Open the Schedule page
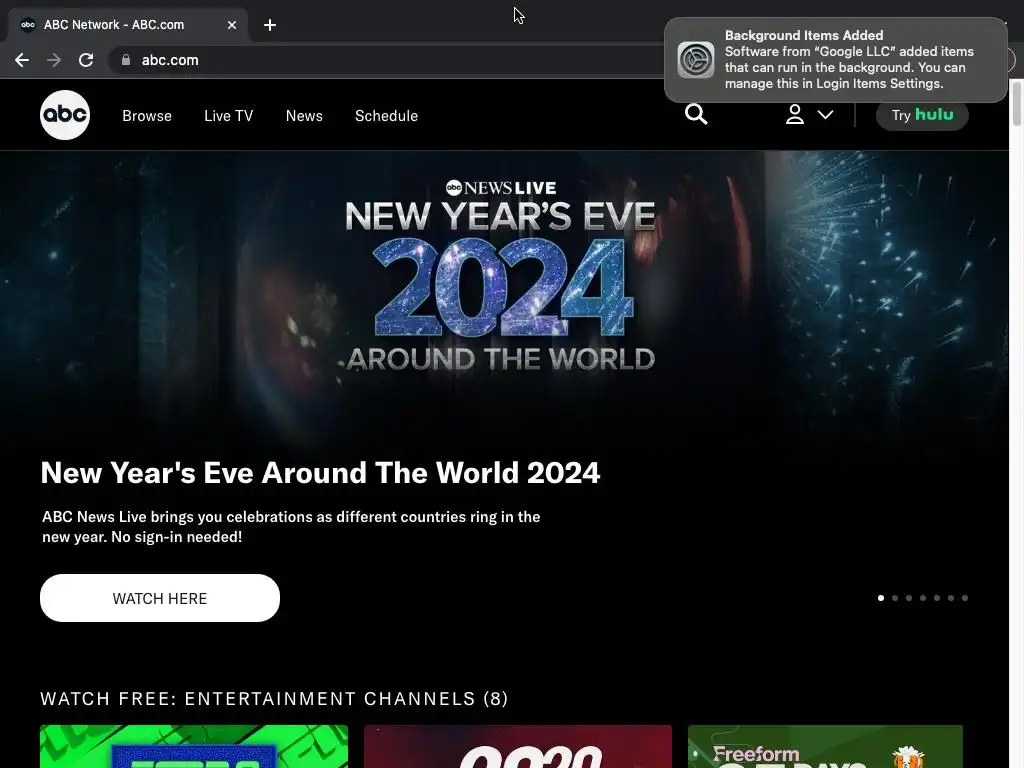Viewport: 1024px width, 768px height. tap(386, 116)
